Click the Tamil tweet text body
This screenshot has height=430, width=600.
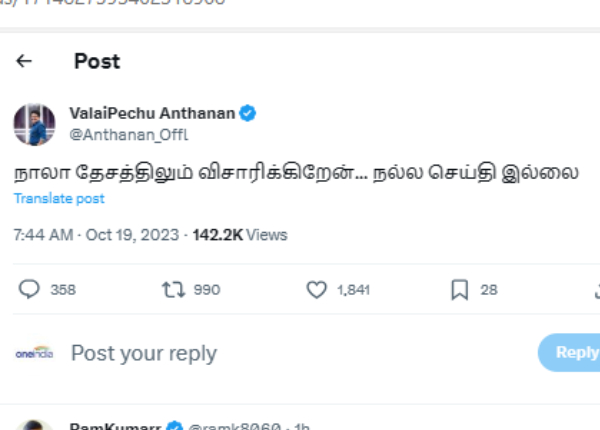click(295, 171)
